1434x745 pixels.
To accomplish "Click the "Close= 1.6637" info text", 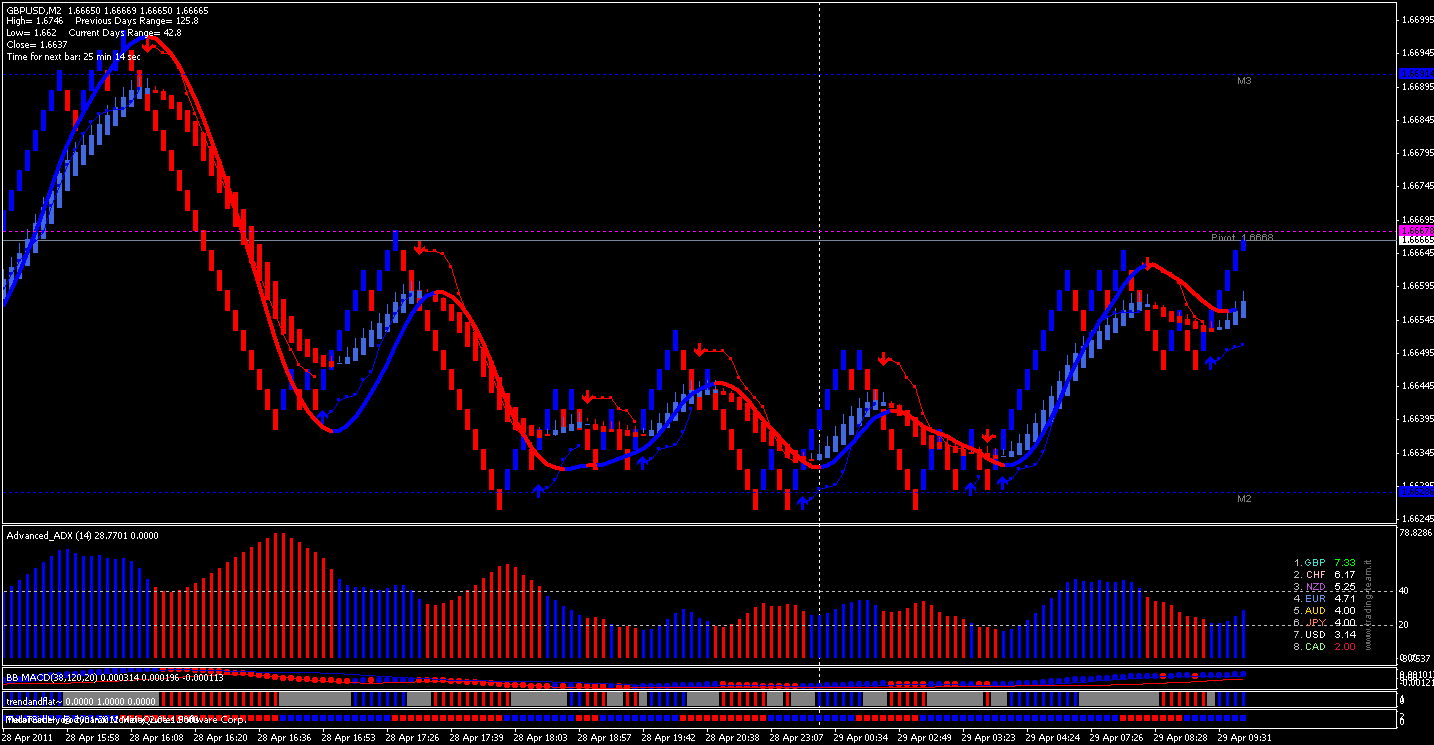I will click(37, 45).
